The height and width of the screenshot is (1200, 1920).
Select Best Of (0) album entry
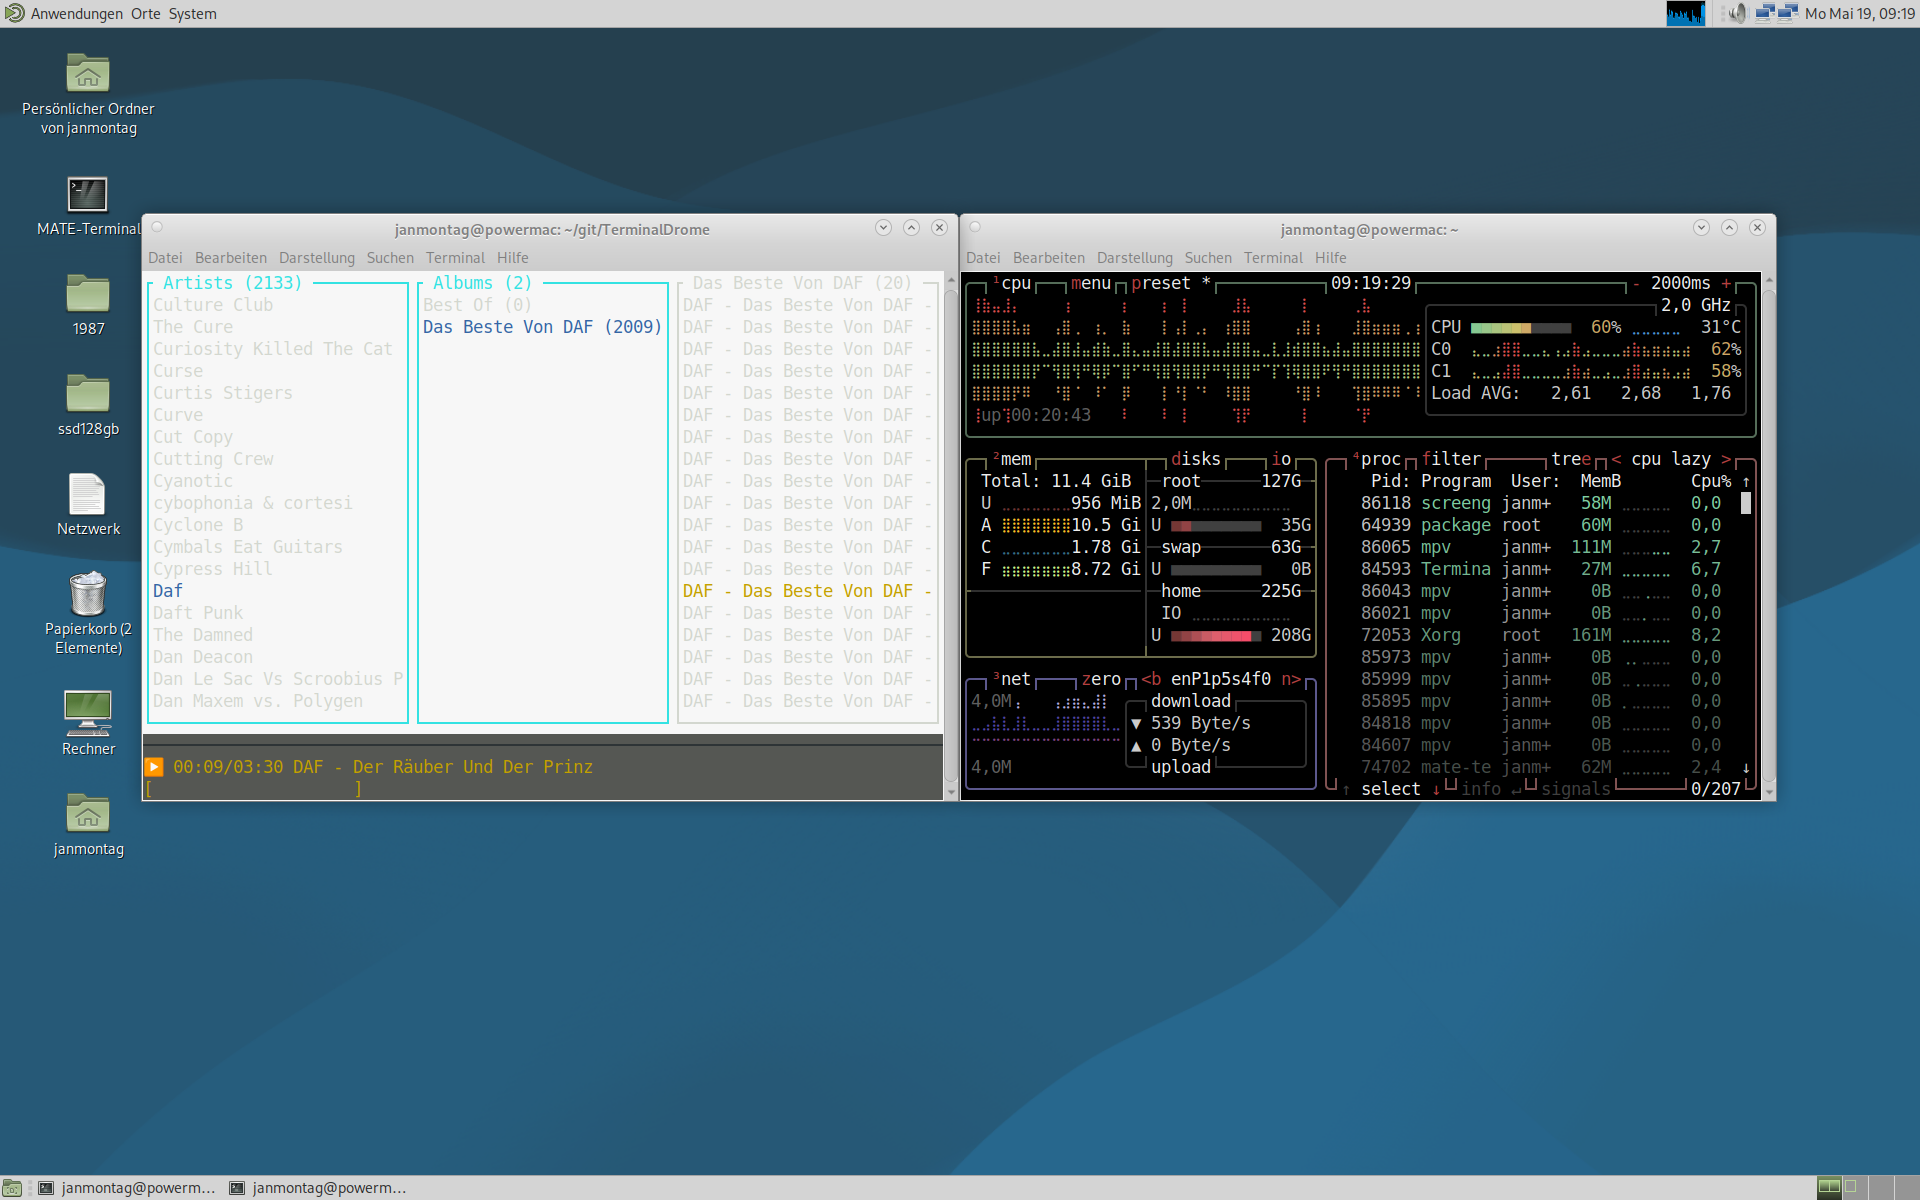(477, 305)
